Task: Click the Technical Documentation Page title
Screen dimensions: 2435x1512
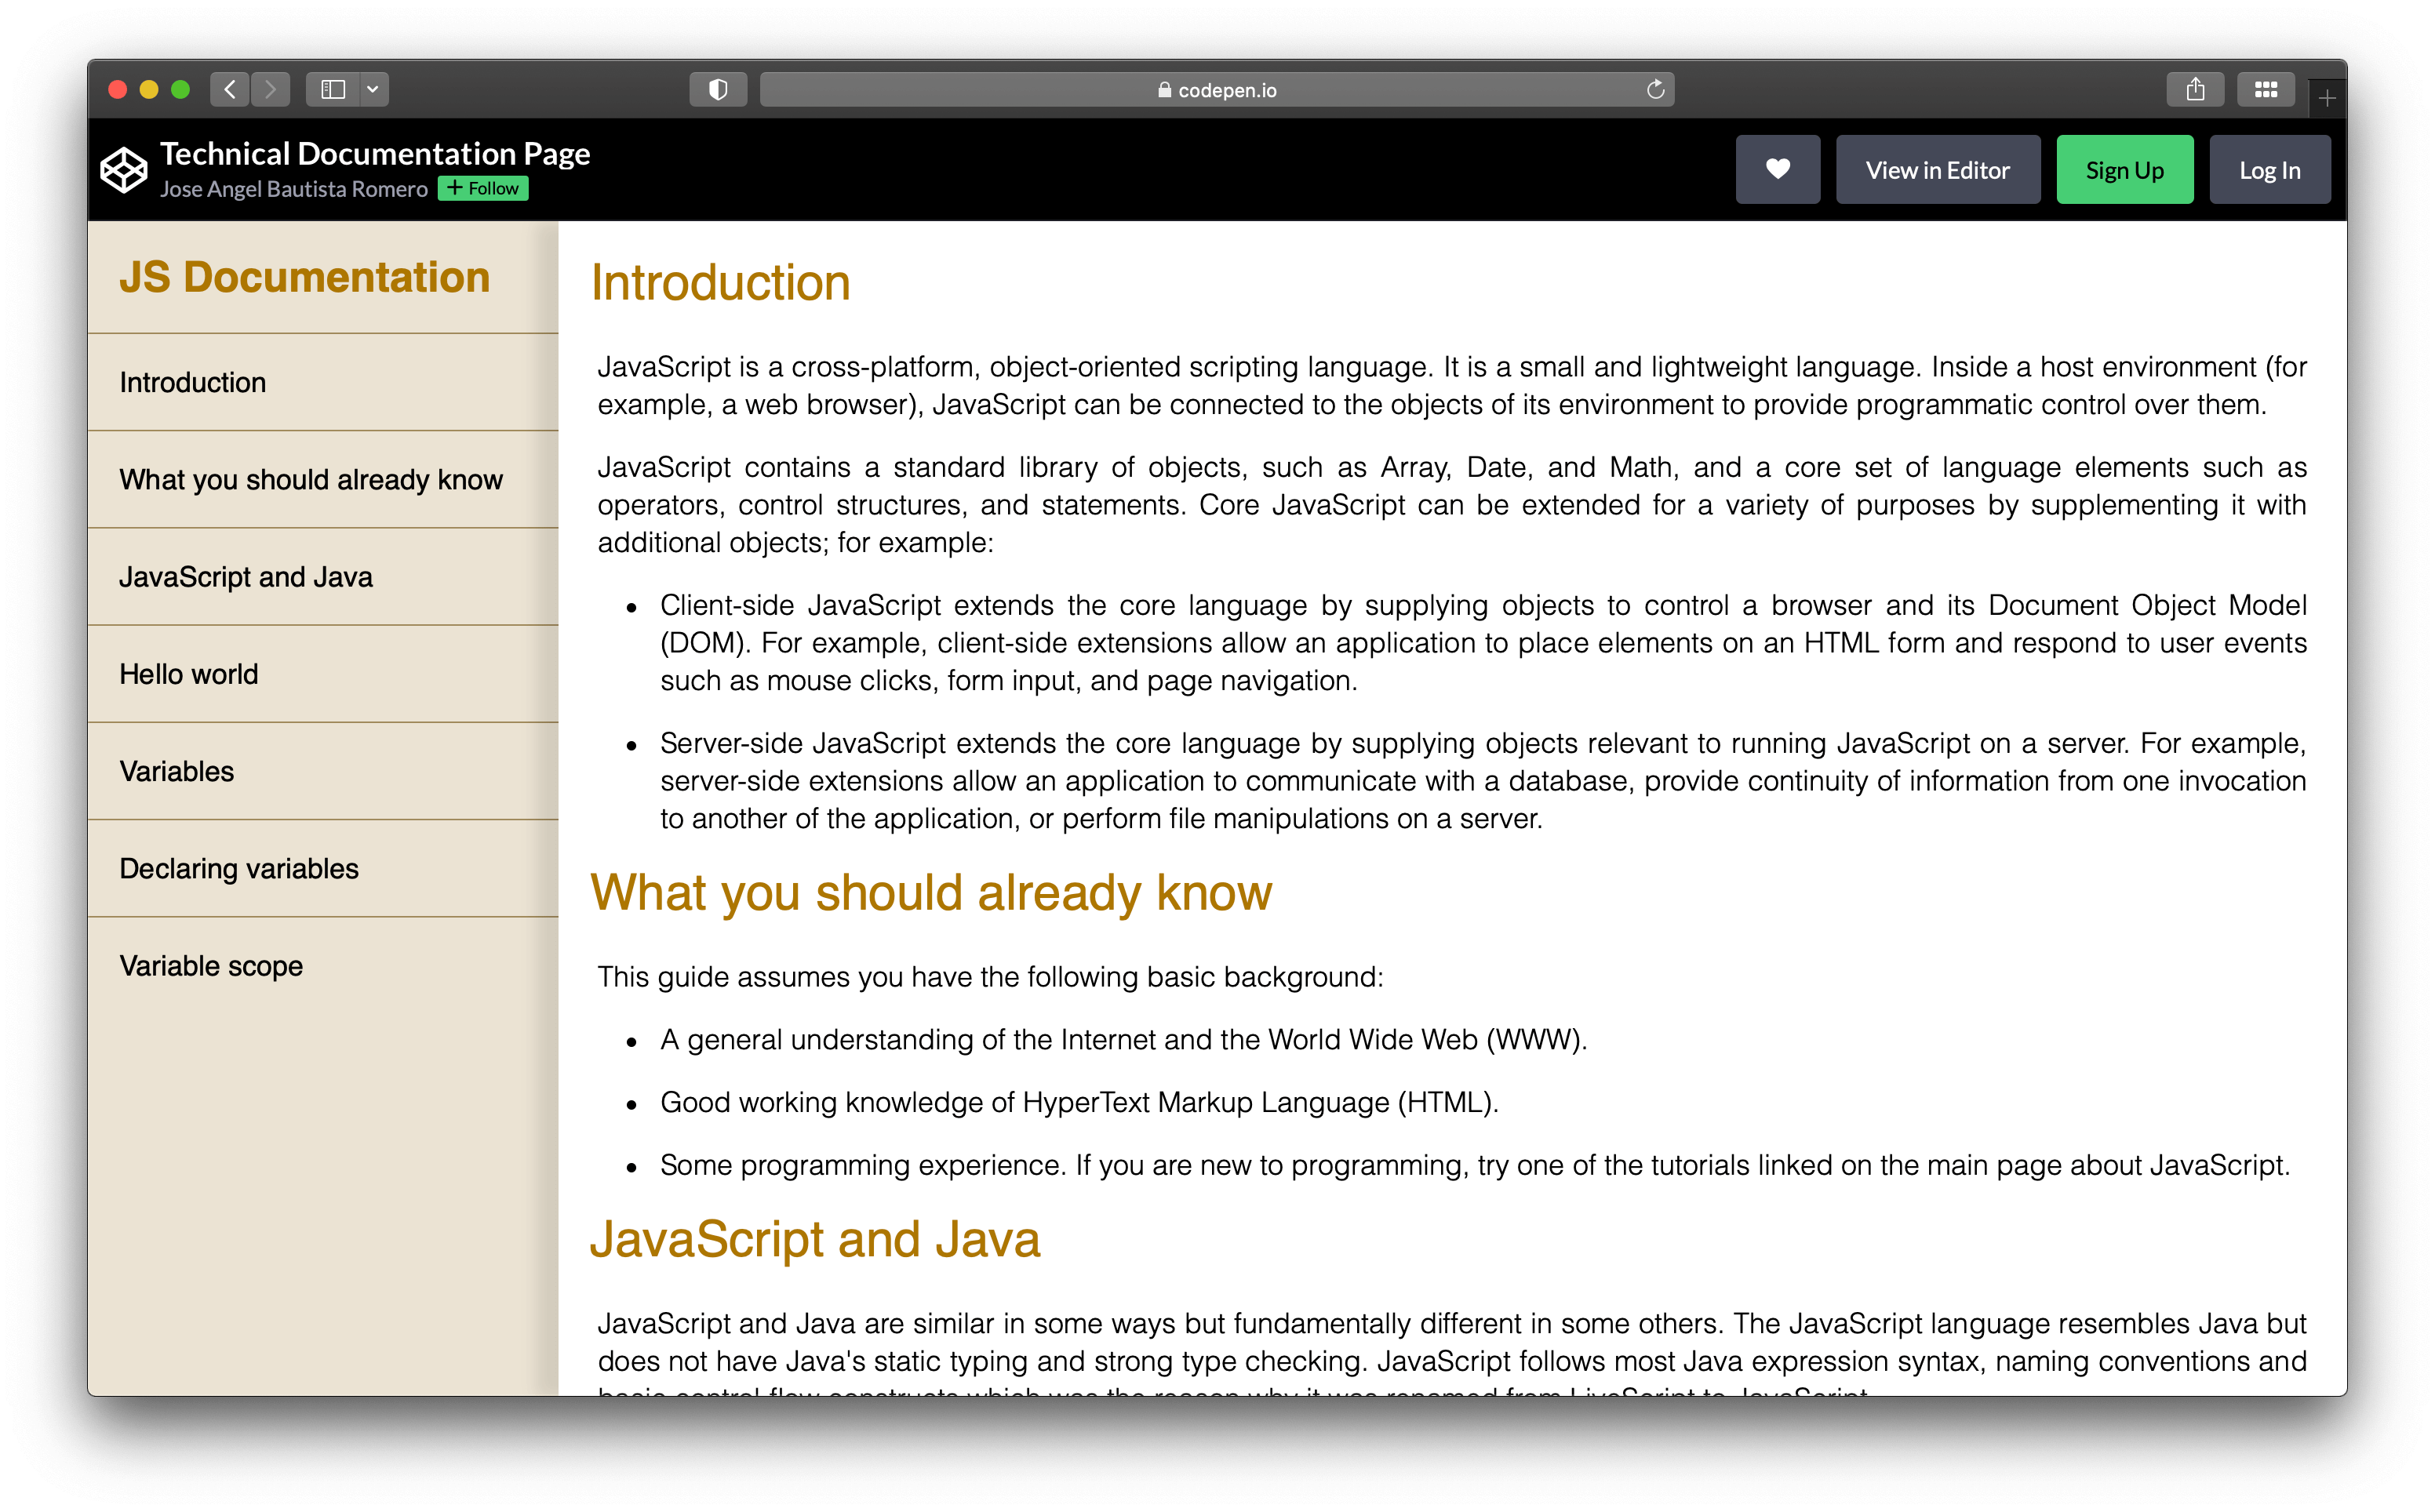Action: tap(375, 153)
